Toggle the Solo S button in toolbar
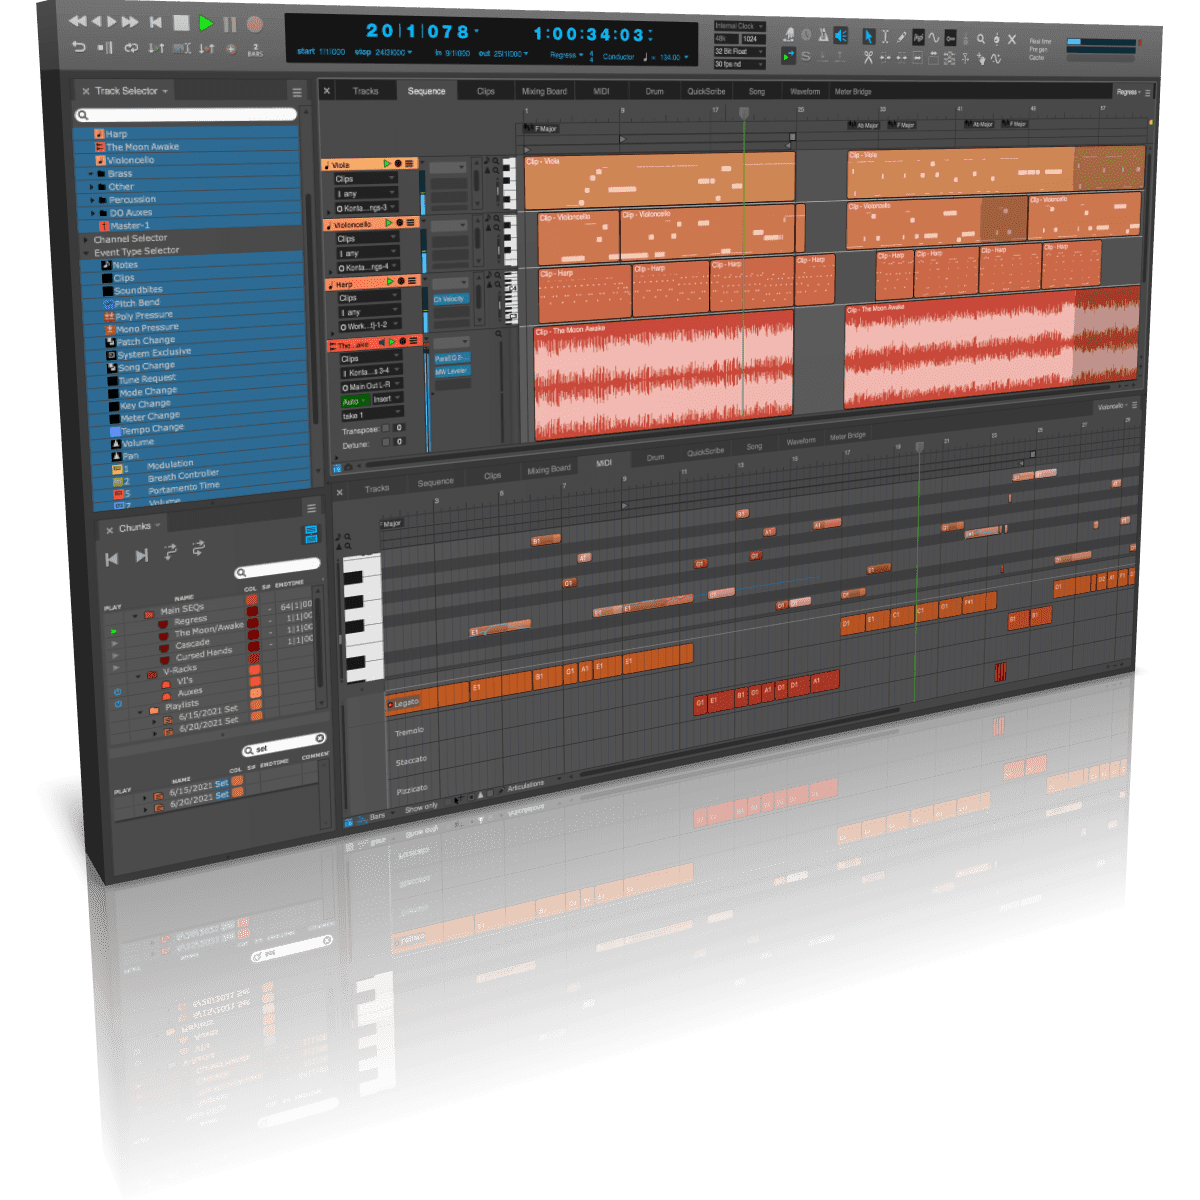The width and height of the screenshot is (1200, 1200). (x=806, y=56)
